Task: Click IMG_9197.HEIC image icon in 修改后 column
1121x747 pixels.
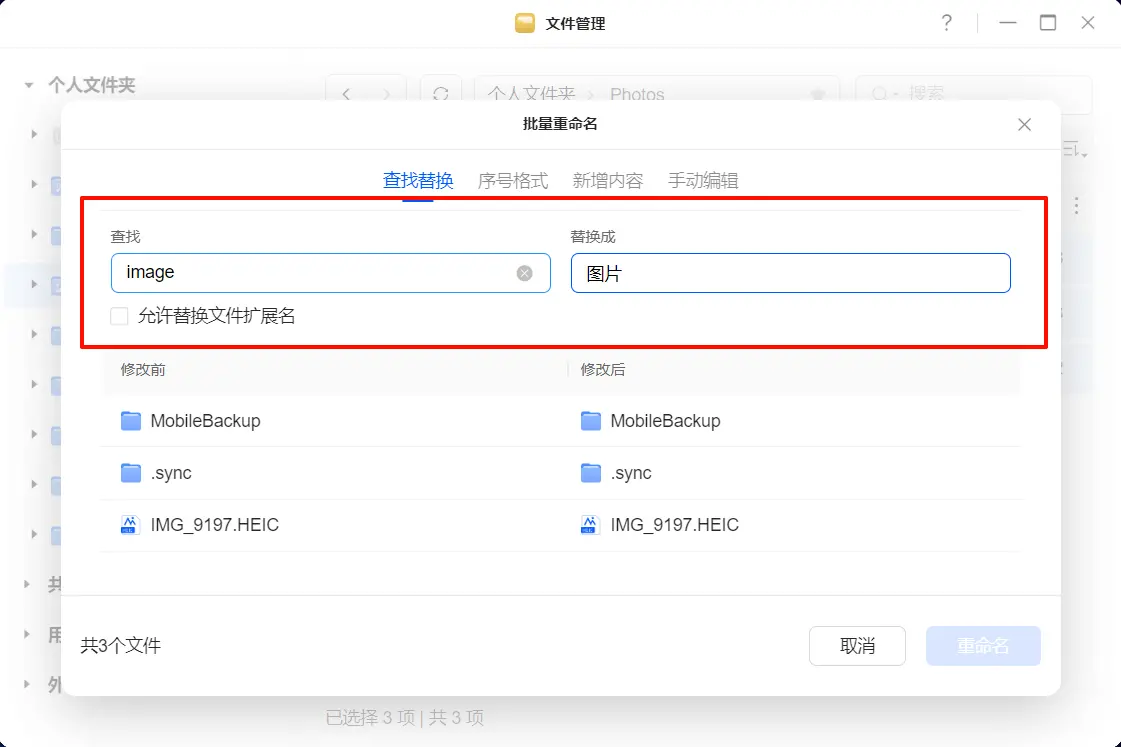Action: click(590, 525)
